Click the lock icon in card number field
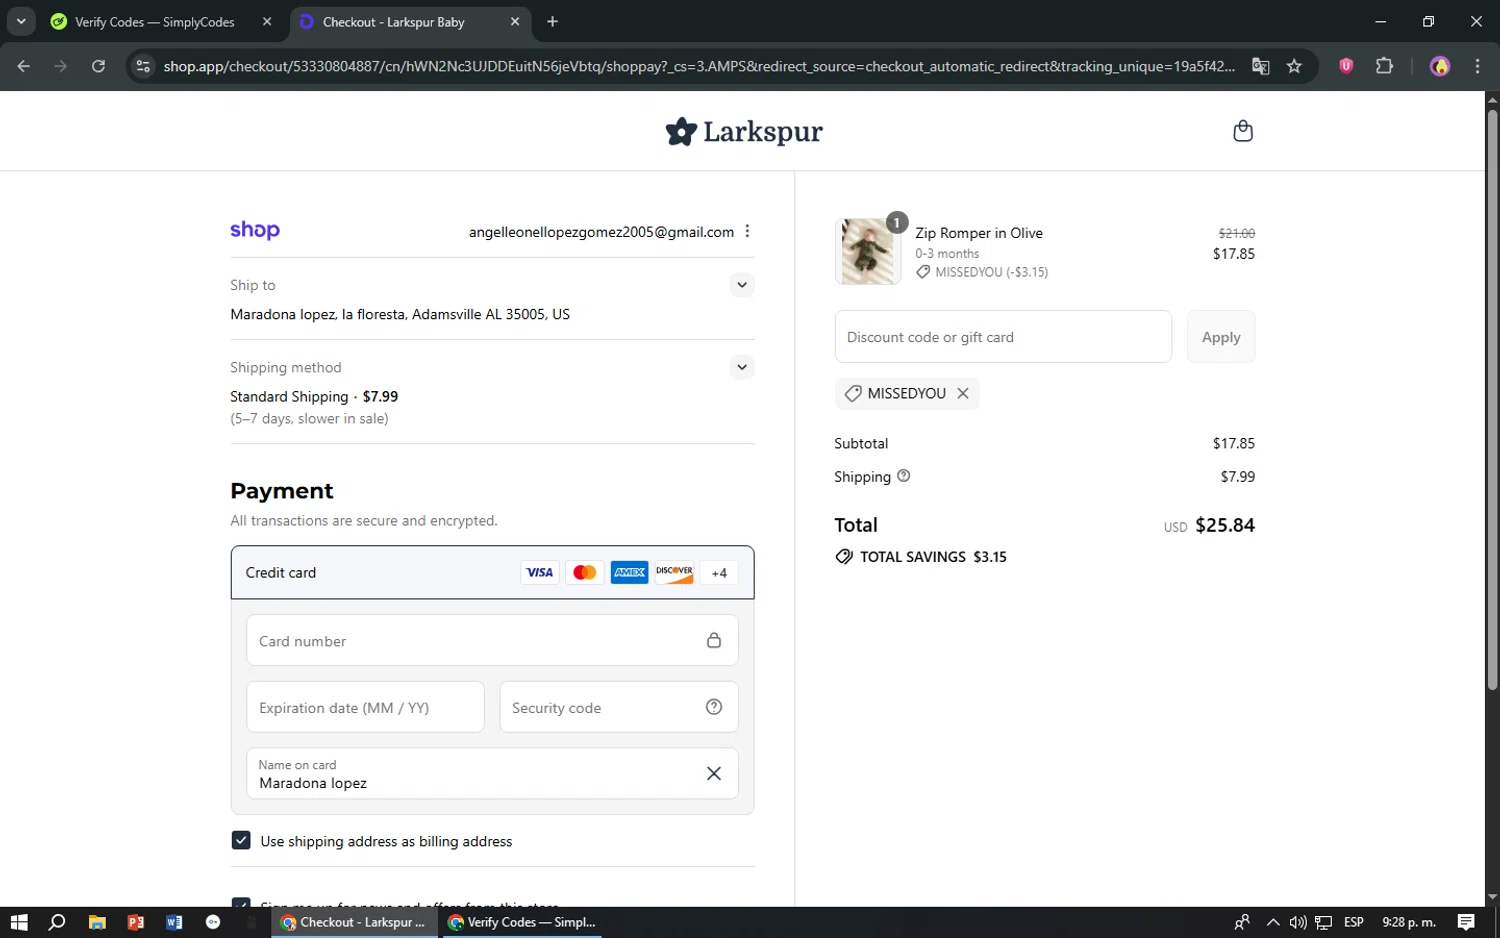This screenshot has width=1500, height=938. [x=714, y=640]
